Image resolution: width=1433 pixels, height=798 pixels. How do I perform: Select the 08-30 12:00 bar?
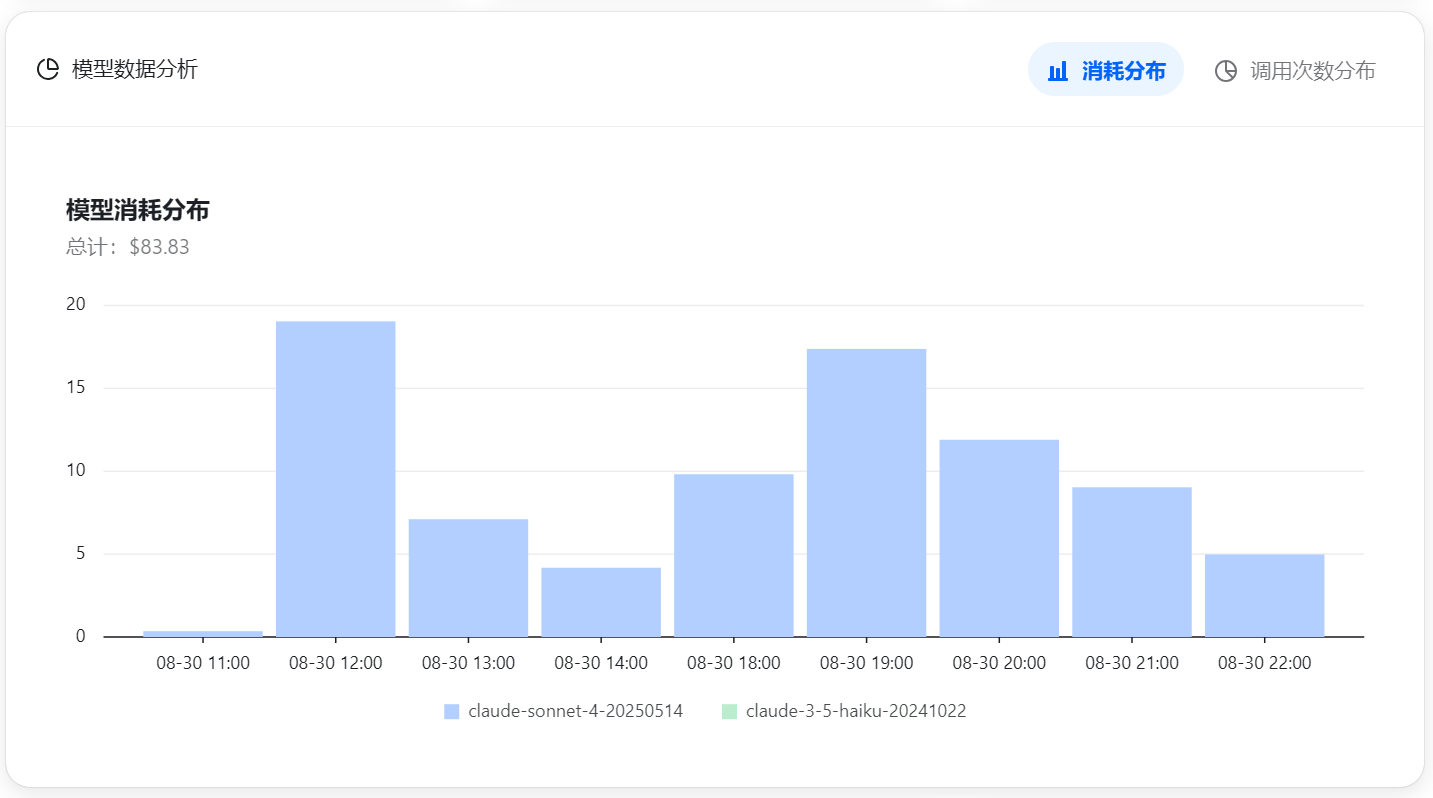pos(336,479)
